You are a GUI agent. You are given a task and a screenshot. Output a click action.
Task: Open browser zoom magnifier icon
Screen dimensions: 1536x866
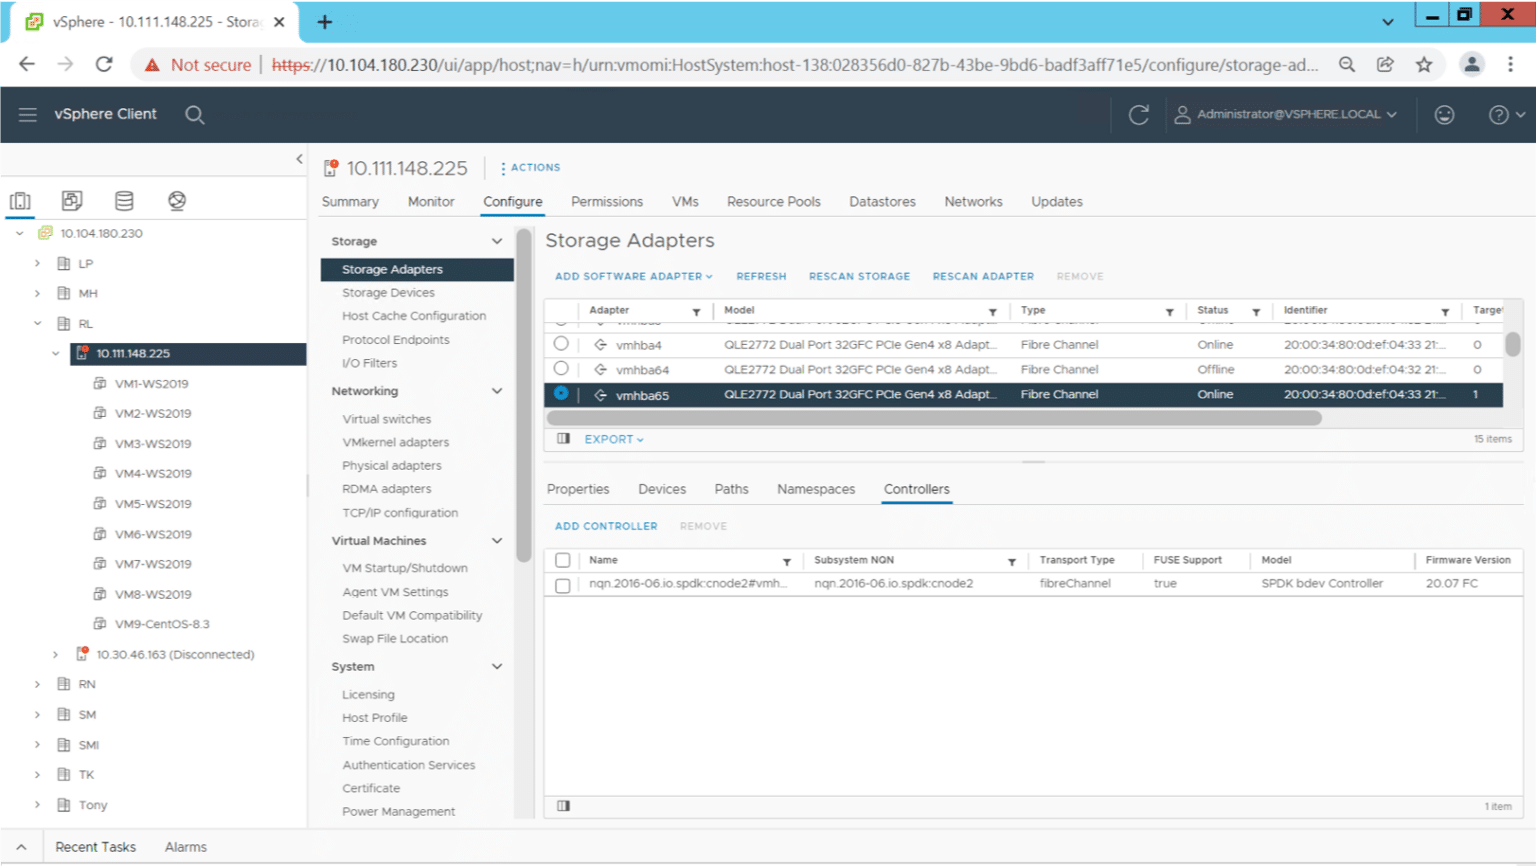(x=1347, y=65)
